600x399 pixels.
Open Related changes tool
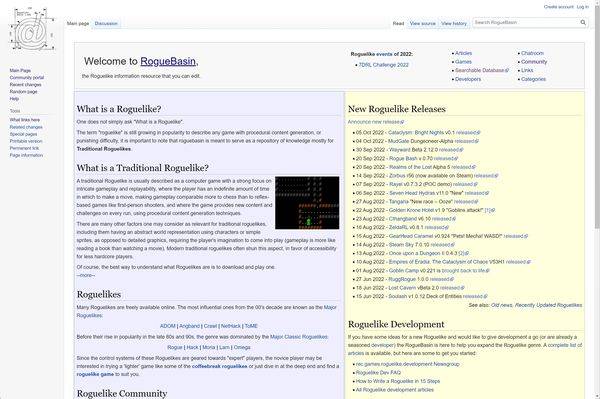[x=26, y=127]
